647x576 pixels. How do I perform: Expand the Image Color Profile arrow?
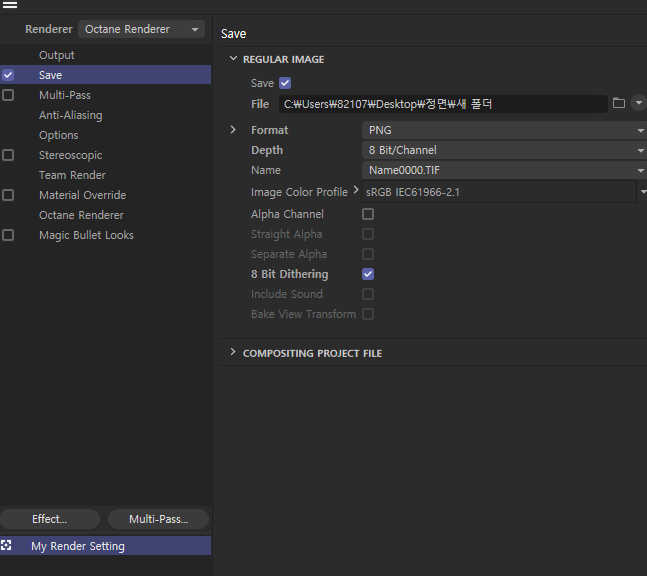[356, 190]
